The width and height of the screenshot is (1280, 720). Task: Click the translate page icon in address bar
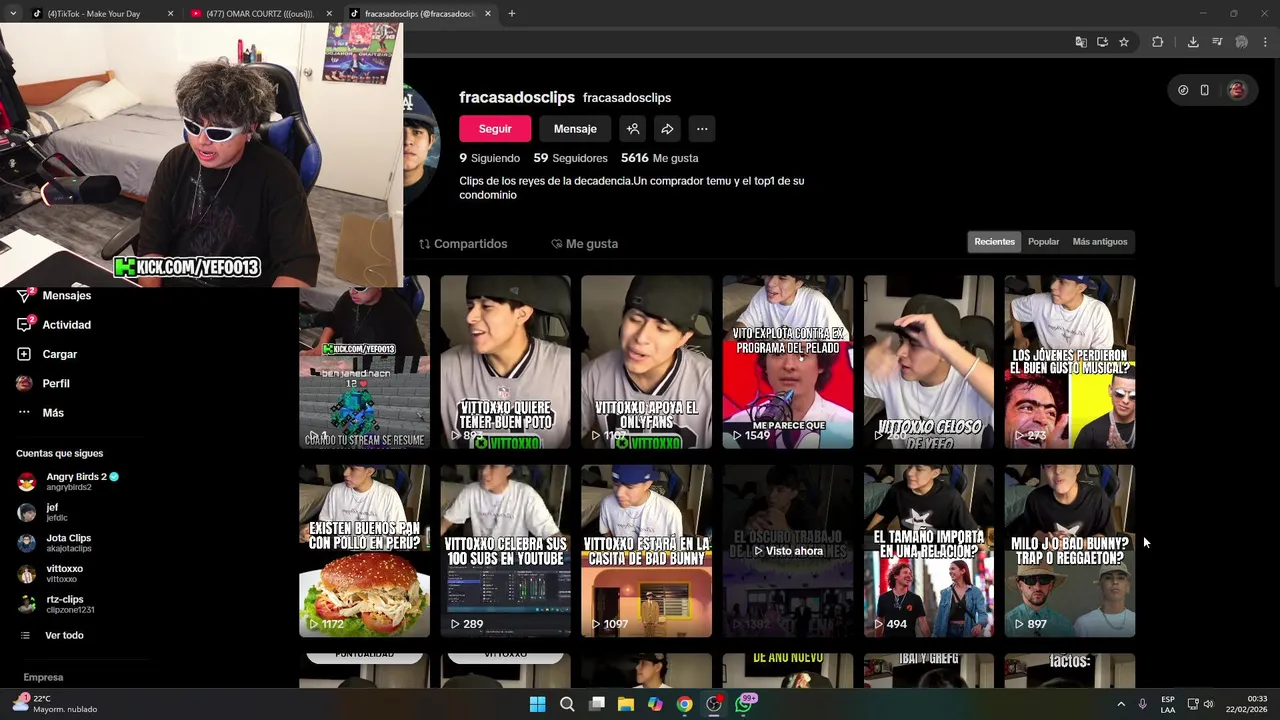coord(1081,42)
